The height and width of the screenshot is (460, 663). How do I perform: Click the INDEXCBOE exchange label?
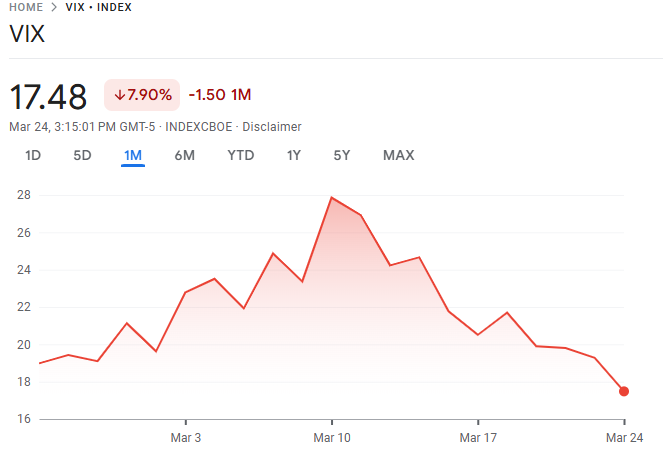pyautogui.click(x=199, y=126)
